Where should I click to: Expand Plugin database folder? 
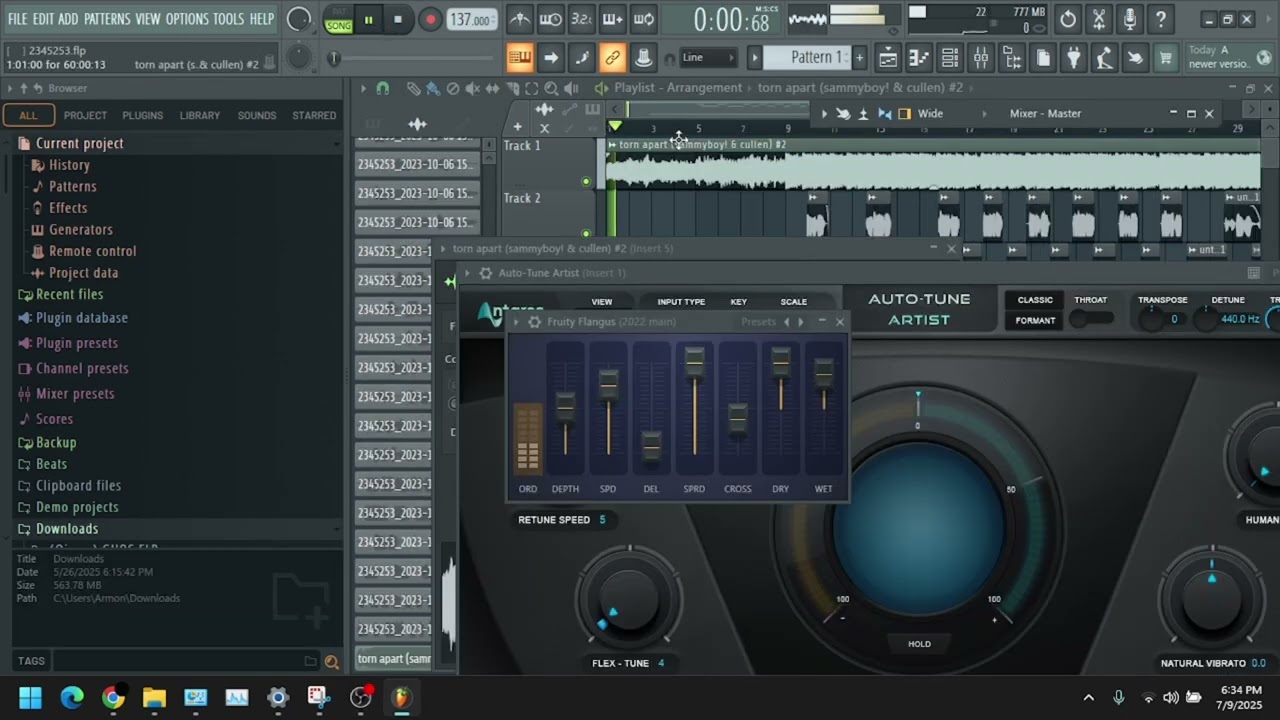click(x=82, y=318)
